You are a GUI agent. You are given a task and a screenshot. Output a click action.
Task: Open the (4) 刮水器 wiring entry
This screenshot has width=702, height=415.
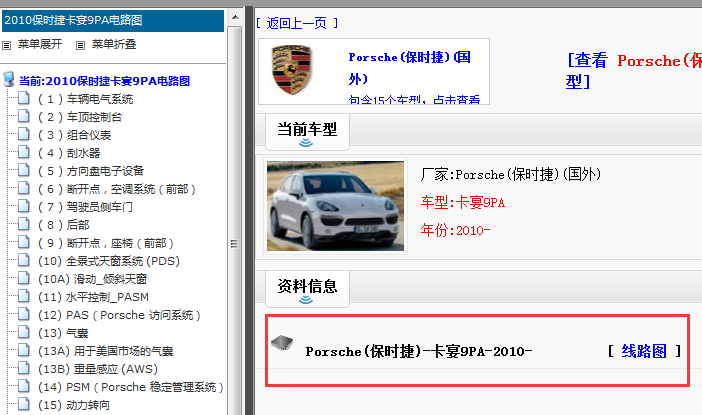69,153
